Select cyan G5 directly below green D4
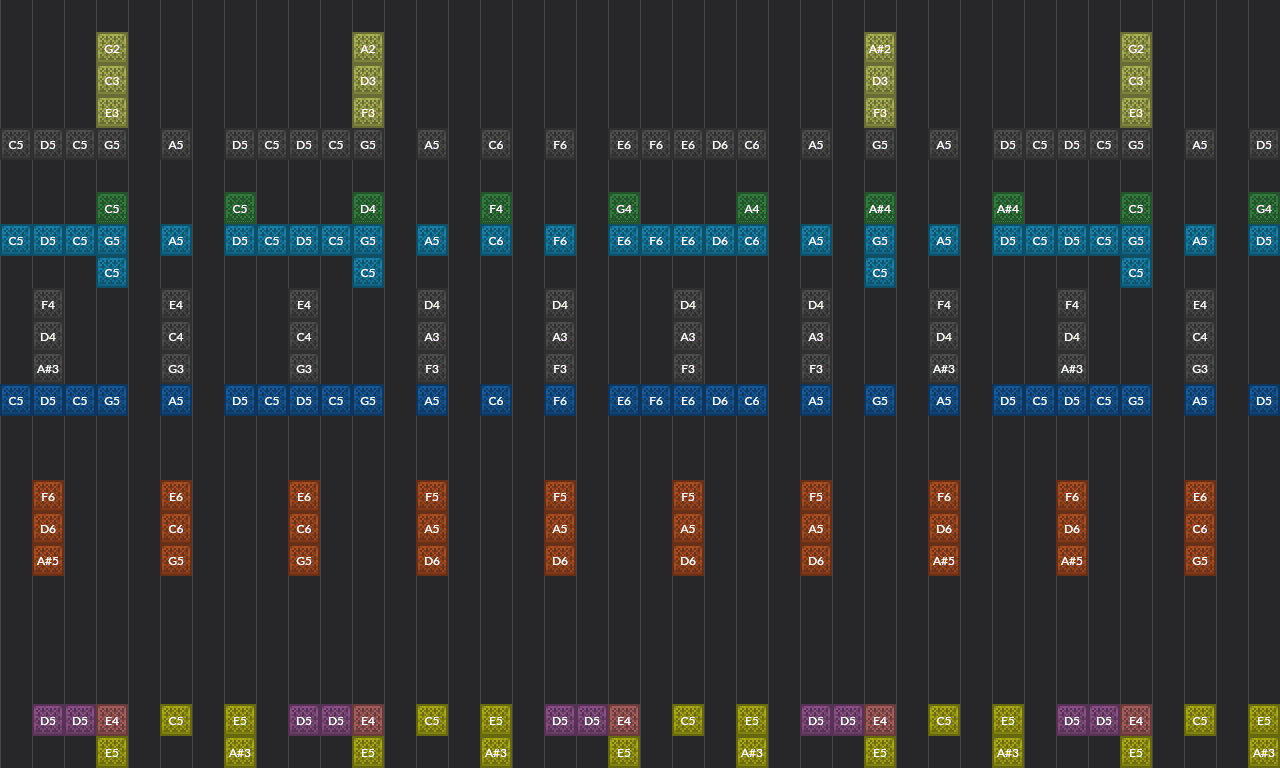 pyautogui.click(x=368, y=241)
